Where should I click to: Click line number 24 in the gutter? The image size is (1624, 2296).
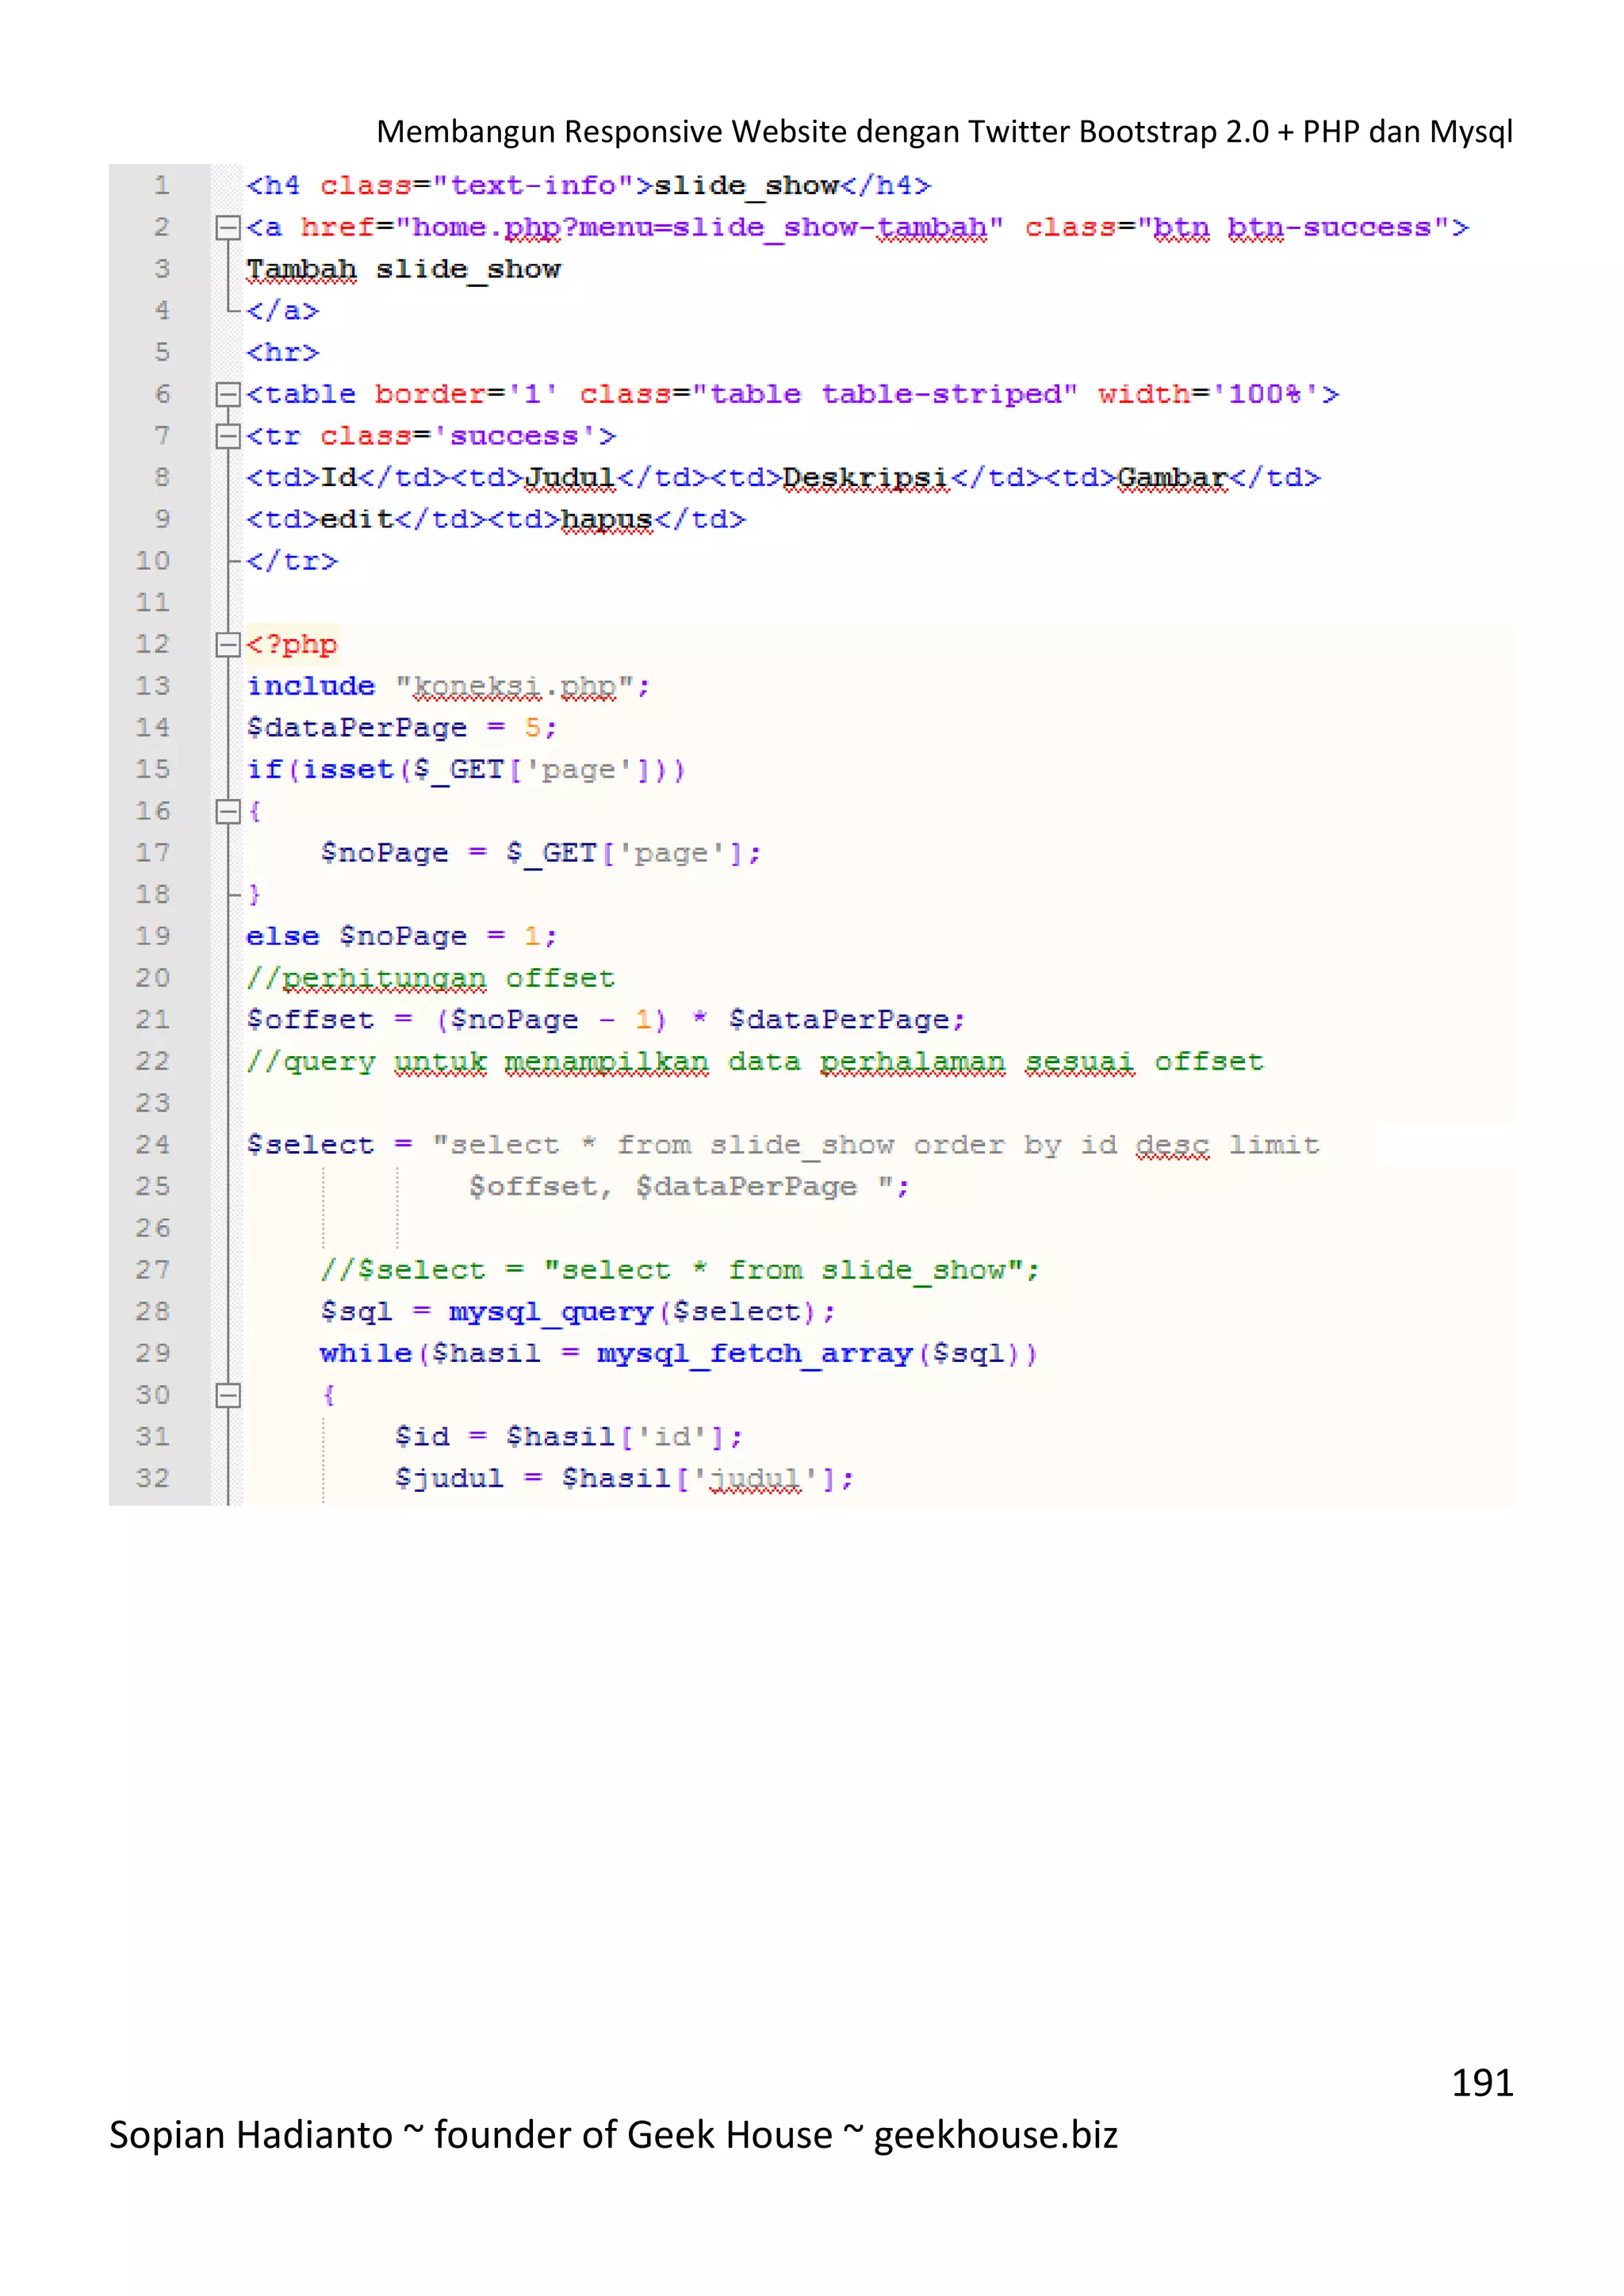(x=153, y=1144)
